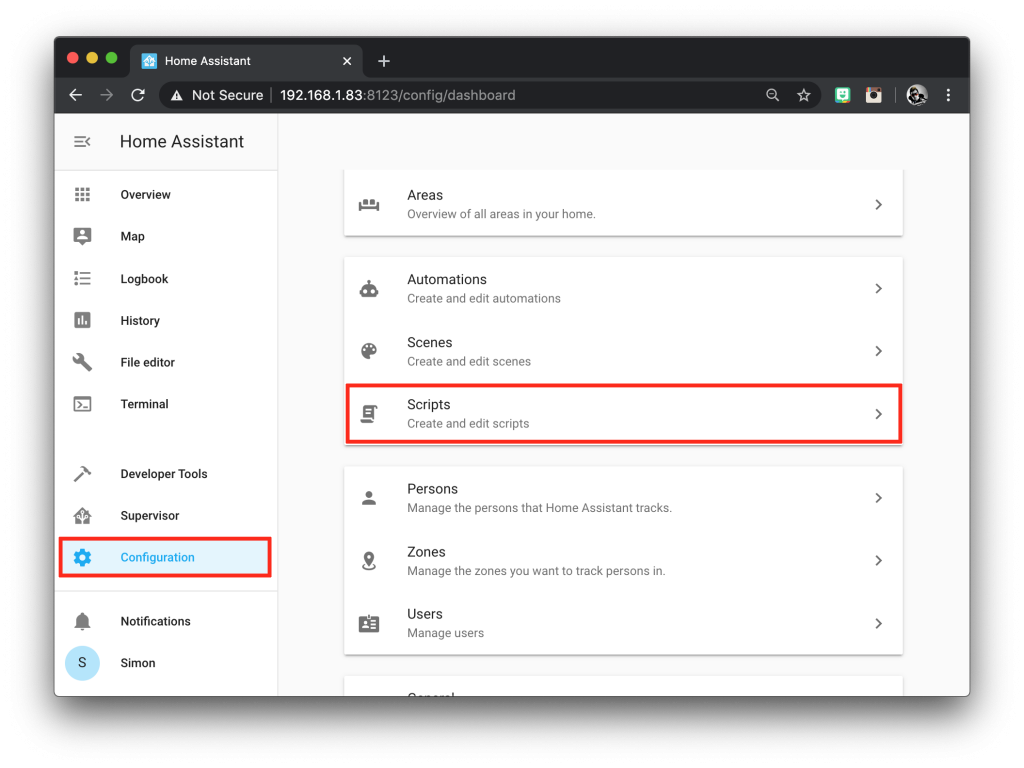Viewport: 1024px width, 768px height.
Task: Click the camera browser extension icon
Action: coord(874,95)
